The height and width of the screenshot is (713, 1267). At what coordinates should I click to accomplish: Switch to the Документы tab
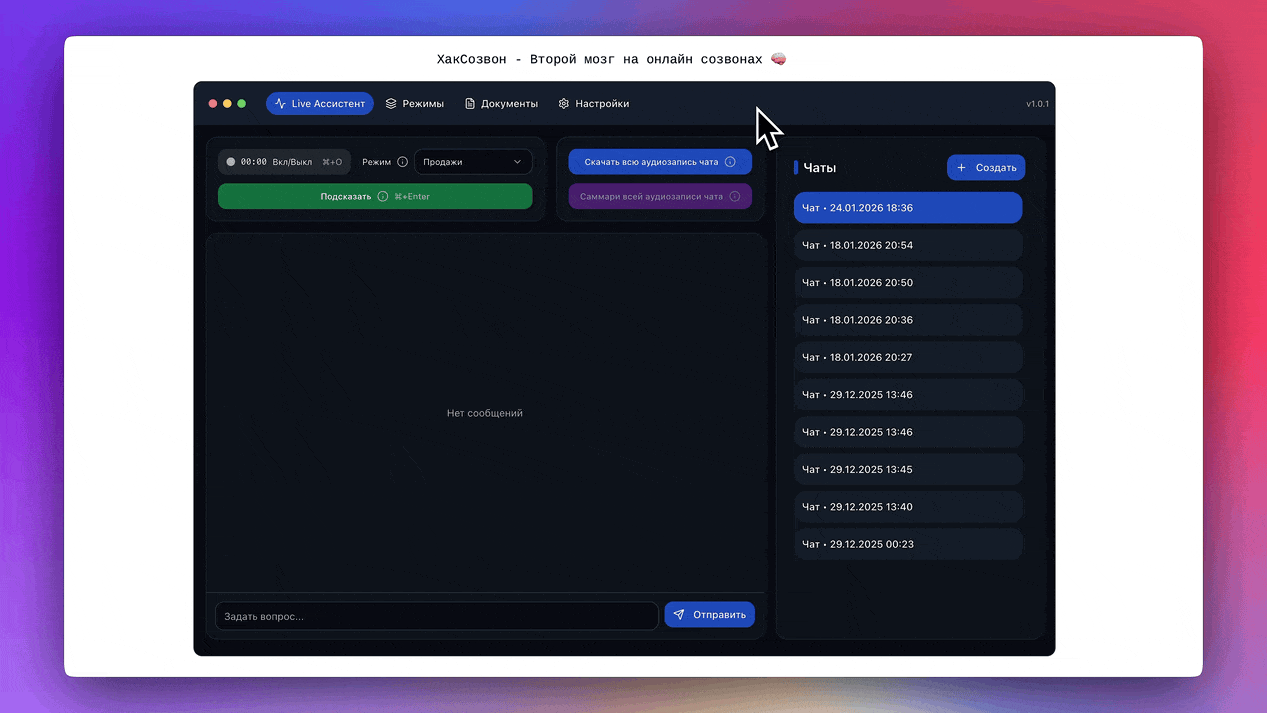click(x=501, y=104)
